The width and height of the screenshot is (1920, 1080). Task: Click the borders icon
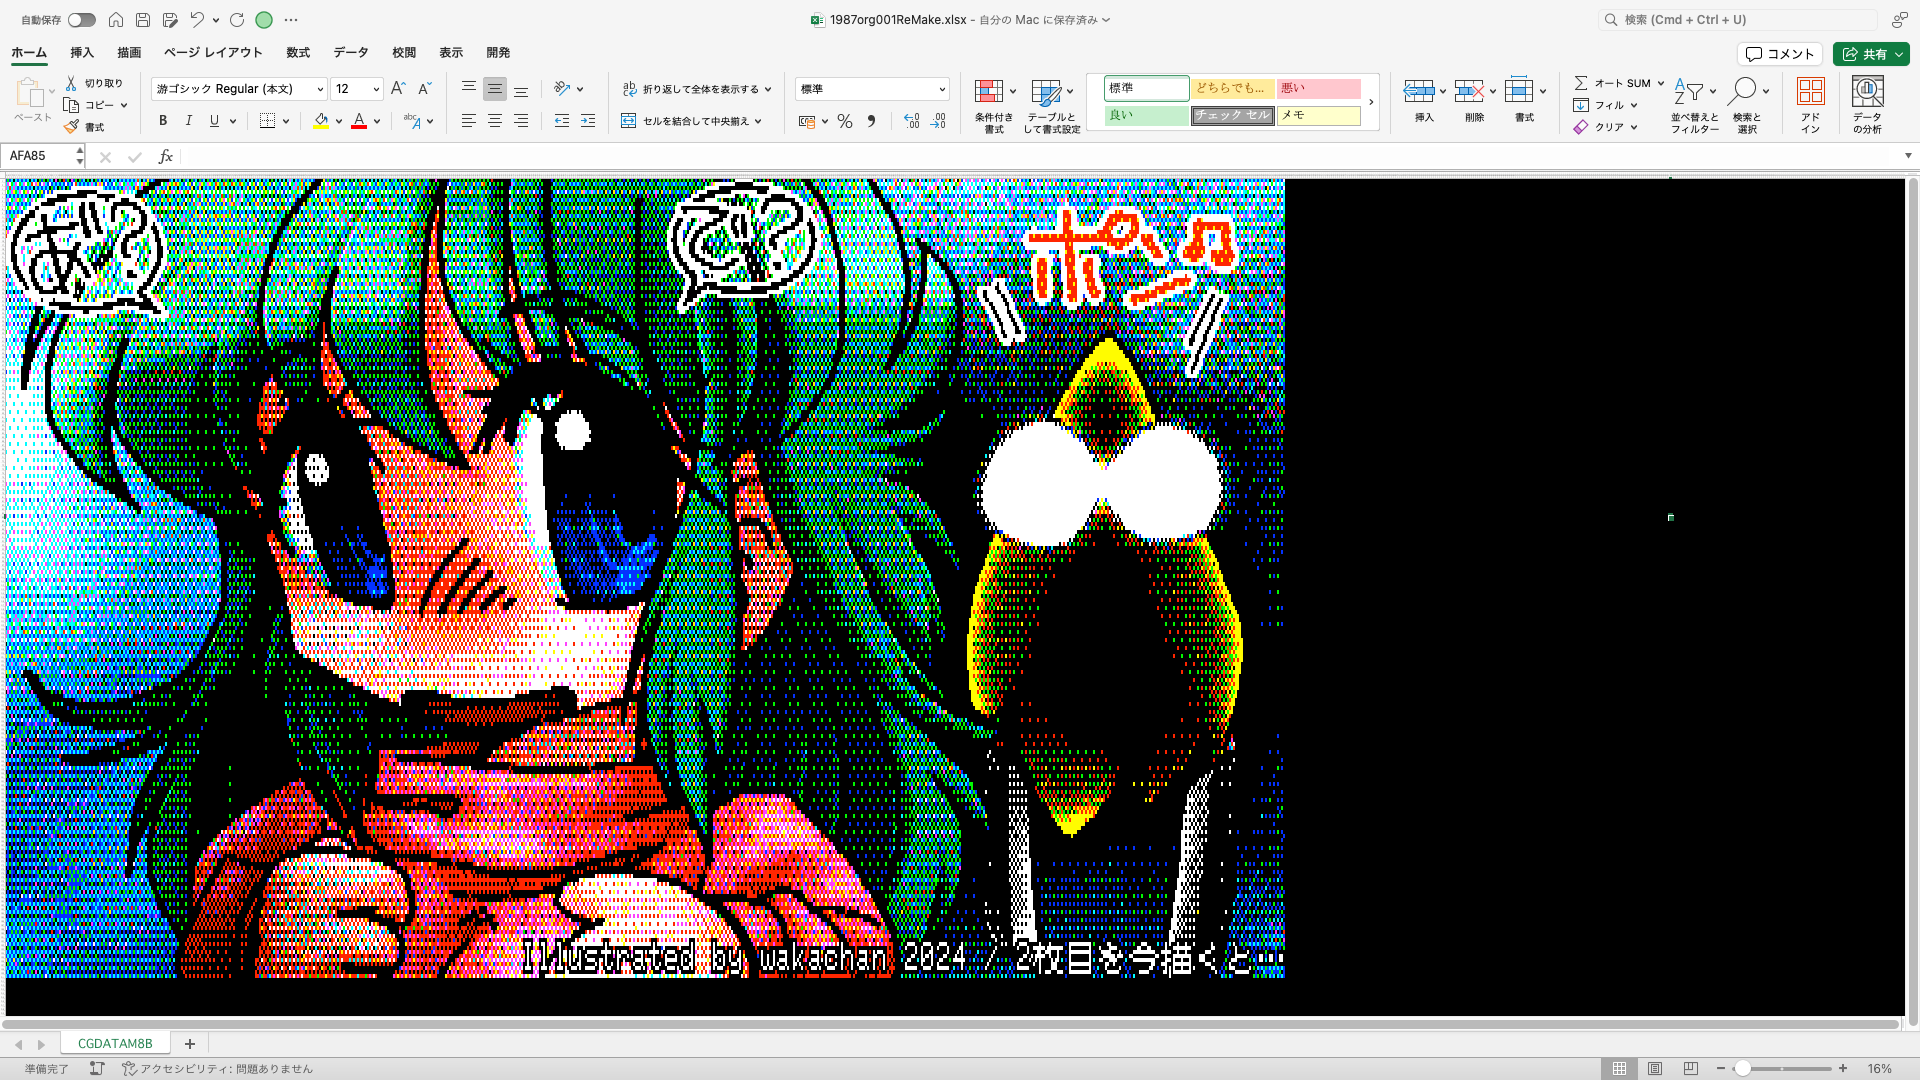267,121
